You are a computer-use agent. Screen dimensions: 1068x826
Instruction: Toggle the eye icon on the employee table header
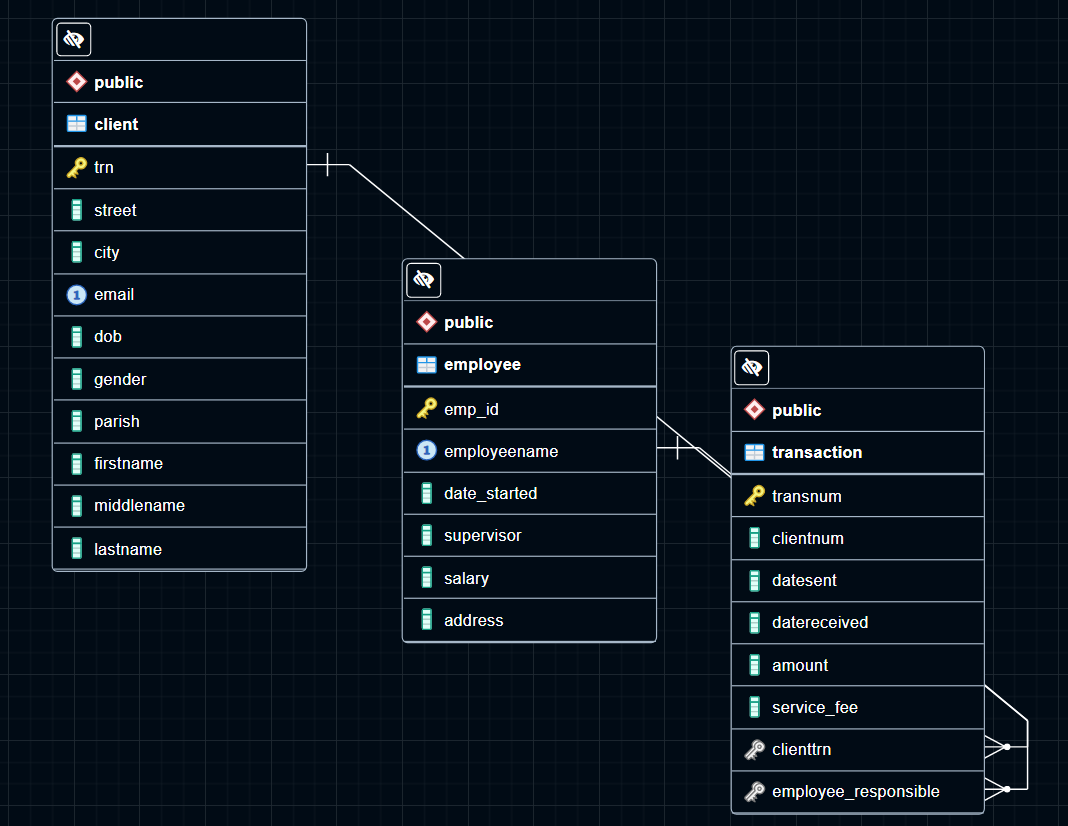423,280
